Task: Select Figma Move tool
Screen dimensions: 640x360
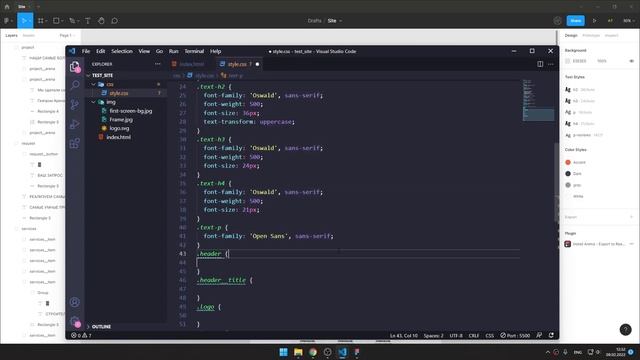Action: [24, 20]
